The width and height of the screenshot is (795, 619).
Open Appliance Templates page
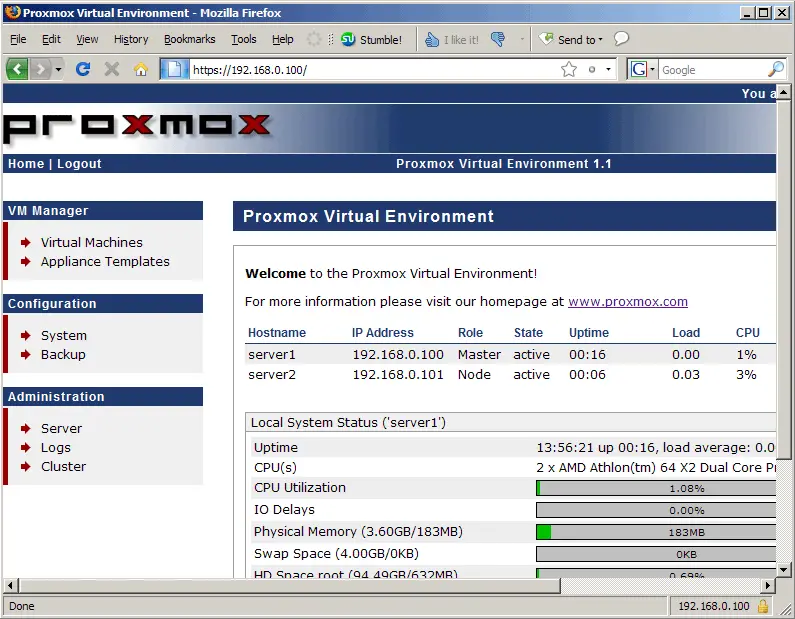[x=105, y=262]
